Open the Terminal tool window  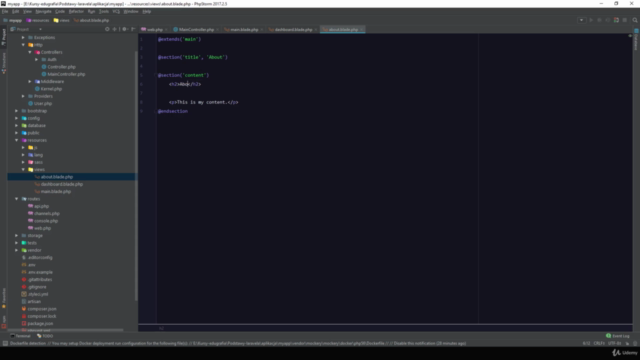click(20, 336)
